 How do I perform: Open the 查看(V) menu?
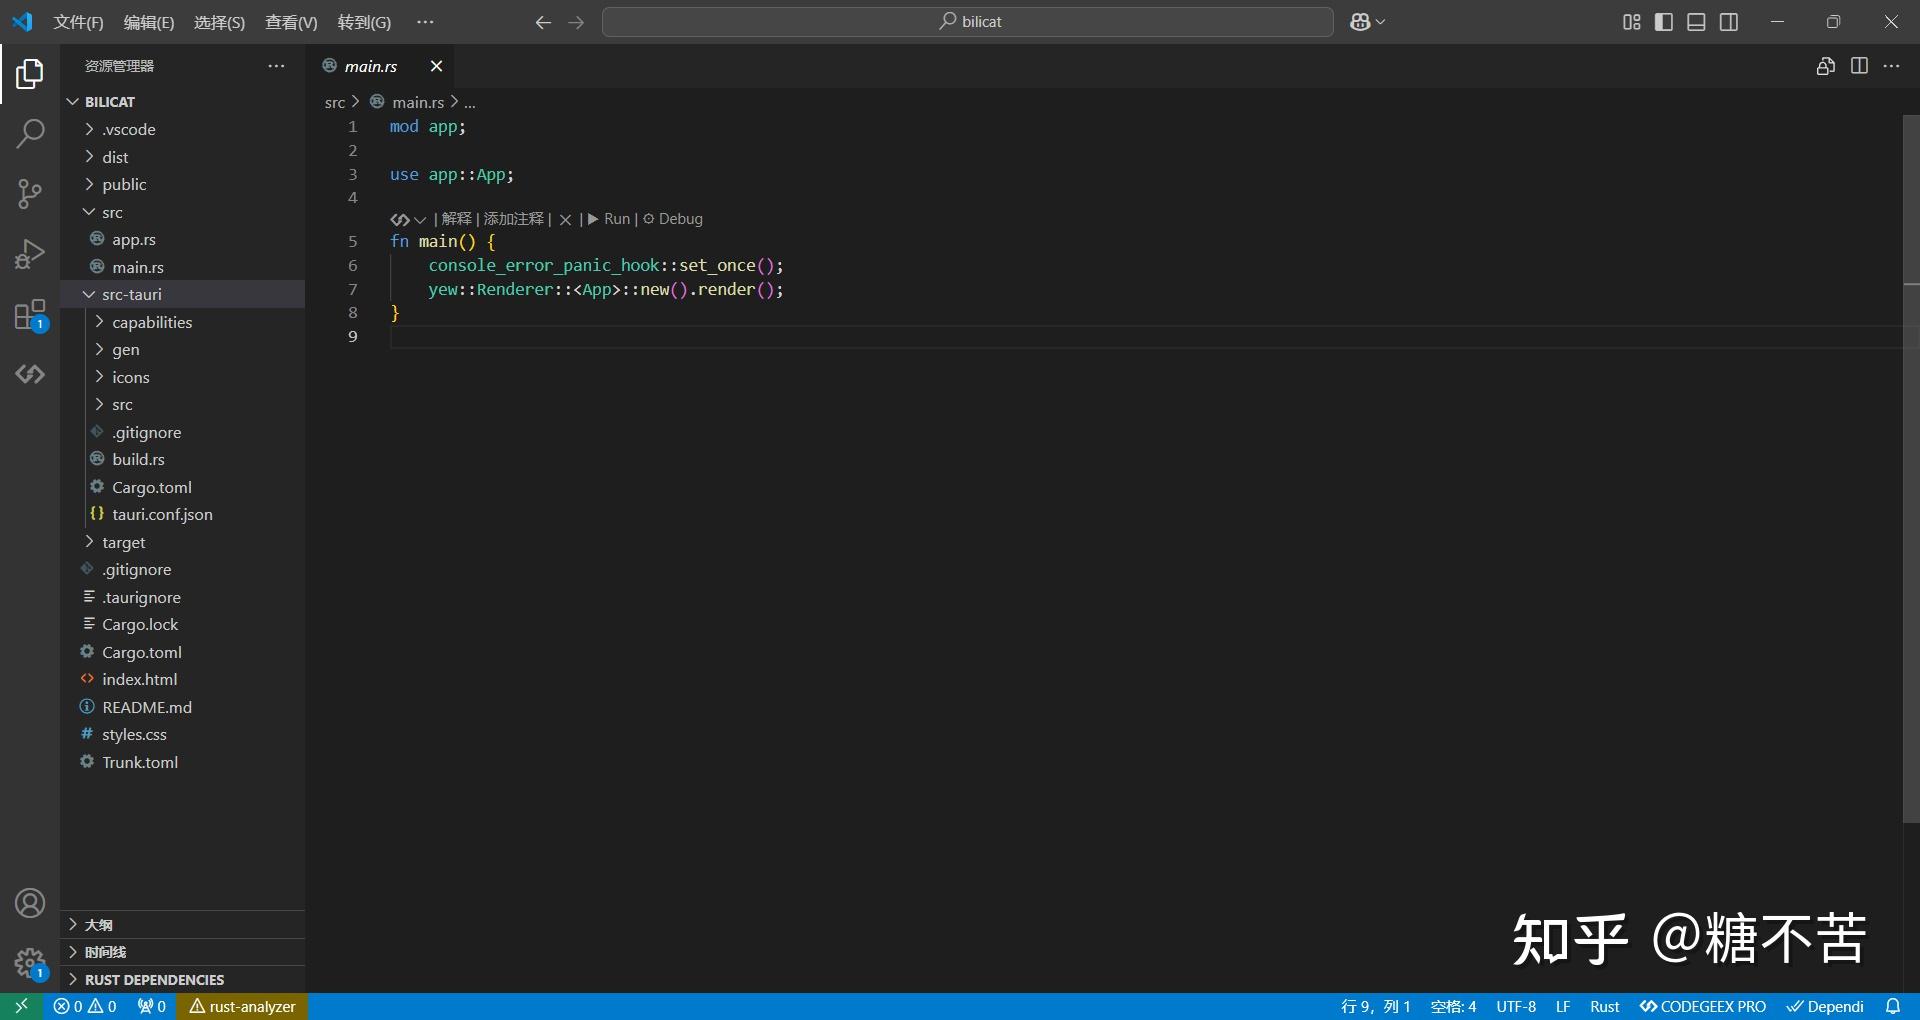[x=291, y=22]
